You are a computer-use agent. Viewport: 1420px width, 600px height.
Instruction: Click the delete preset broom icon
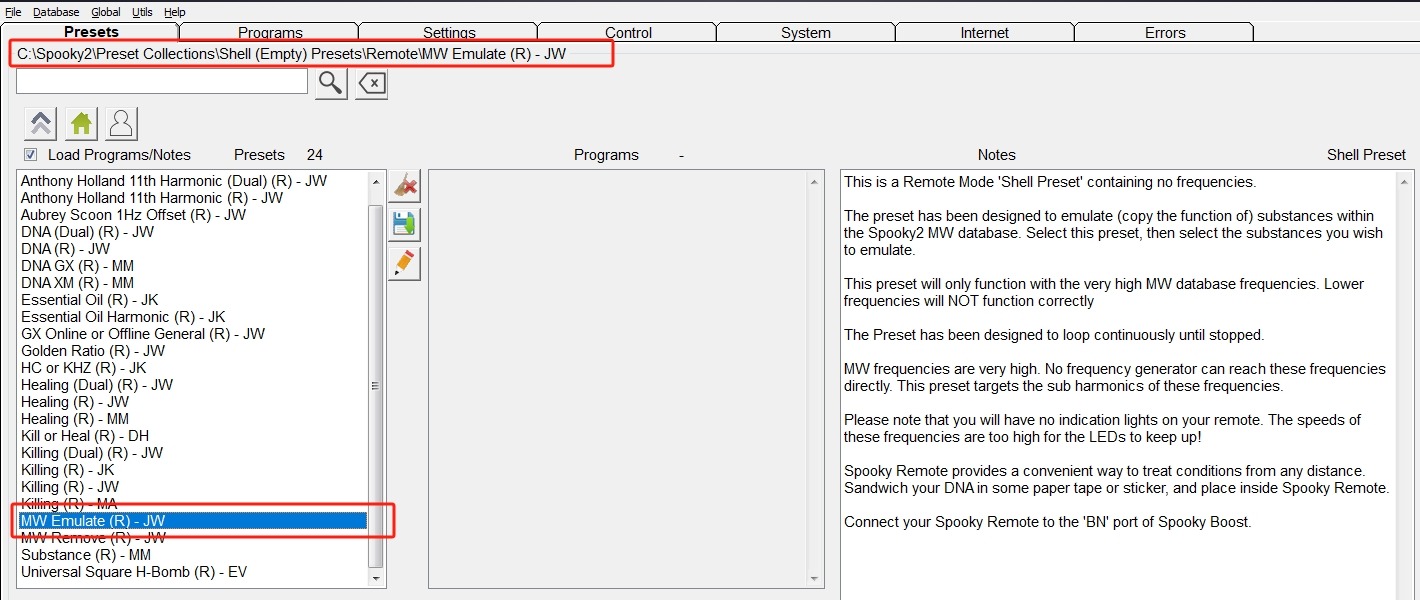404,186
